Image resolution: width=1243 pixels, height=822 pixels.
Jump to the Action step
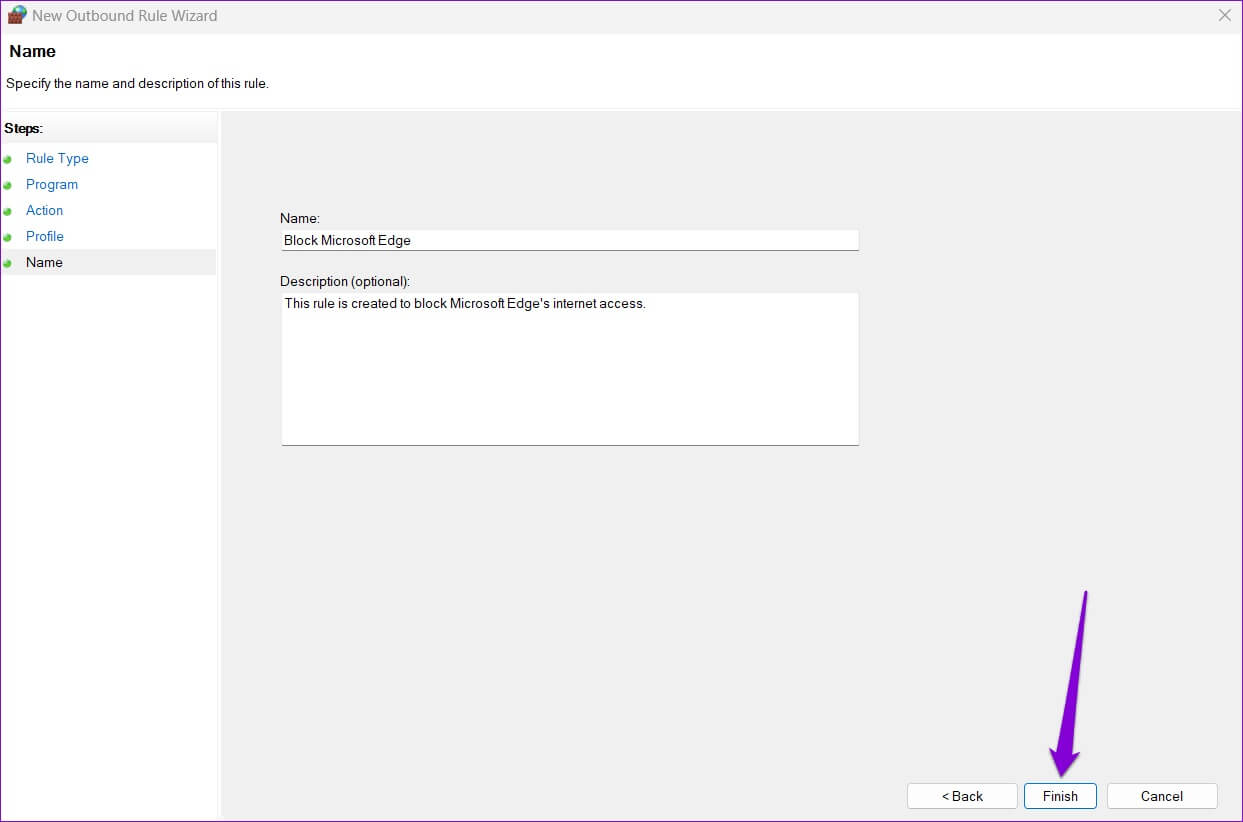click(44, 210)
